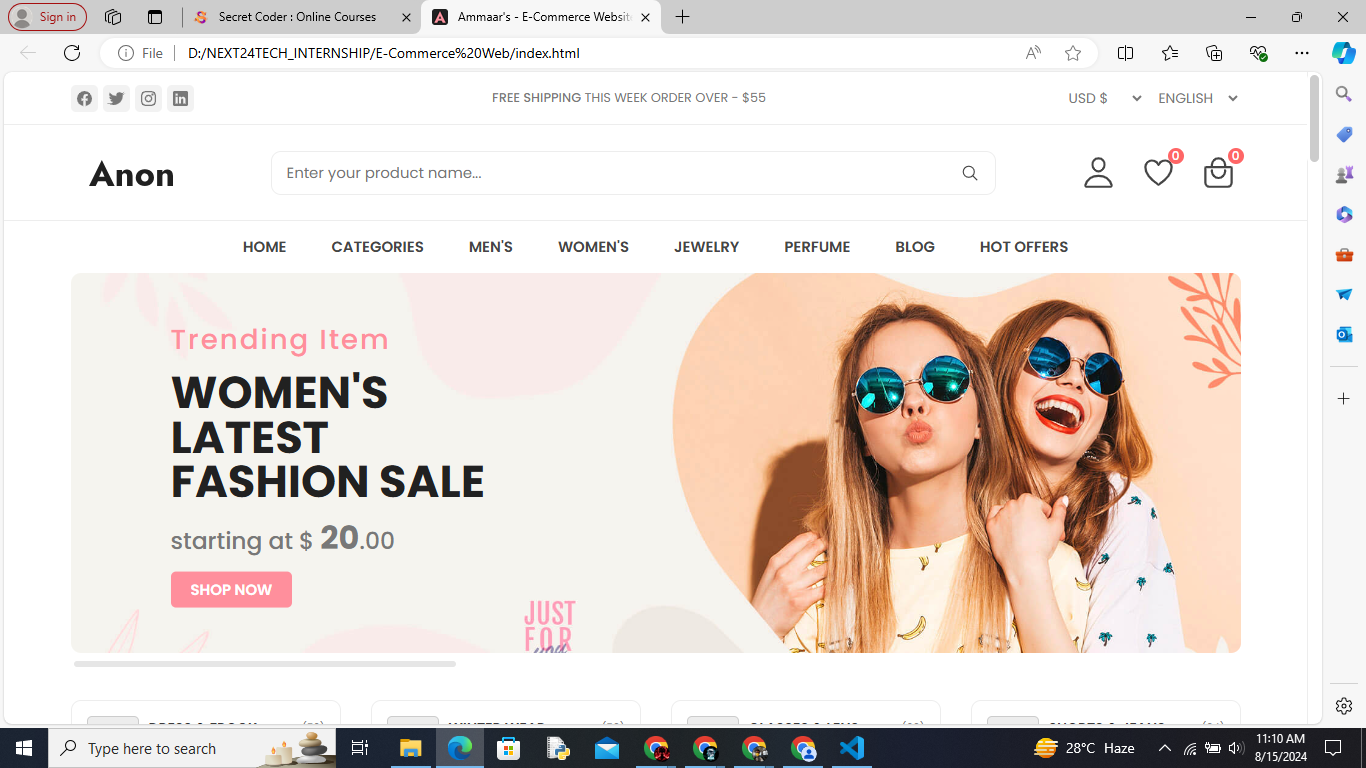Open the tab actions menu icon
The width and height of the screenshot is (1366, 768).
(154, 17)
